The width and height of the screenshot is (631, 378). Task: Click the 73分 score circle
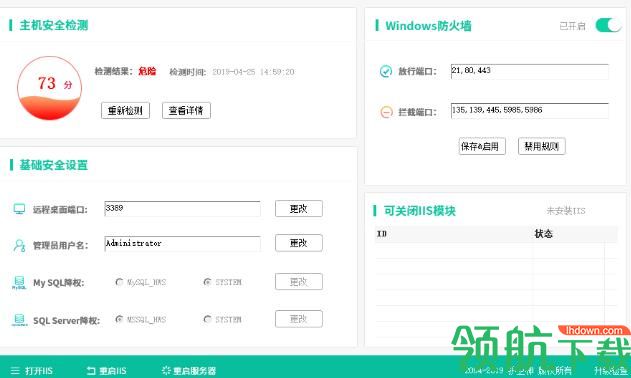(49, 88)
